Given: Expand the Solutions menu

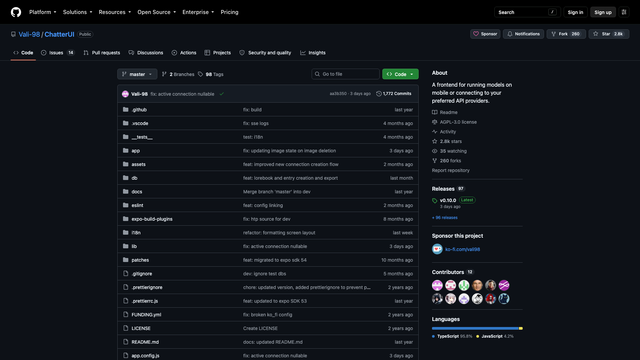Looking at the screenshot, I should click(x=77, y=12).
